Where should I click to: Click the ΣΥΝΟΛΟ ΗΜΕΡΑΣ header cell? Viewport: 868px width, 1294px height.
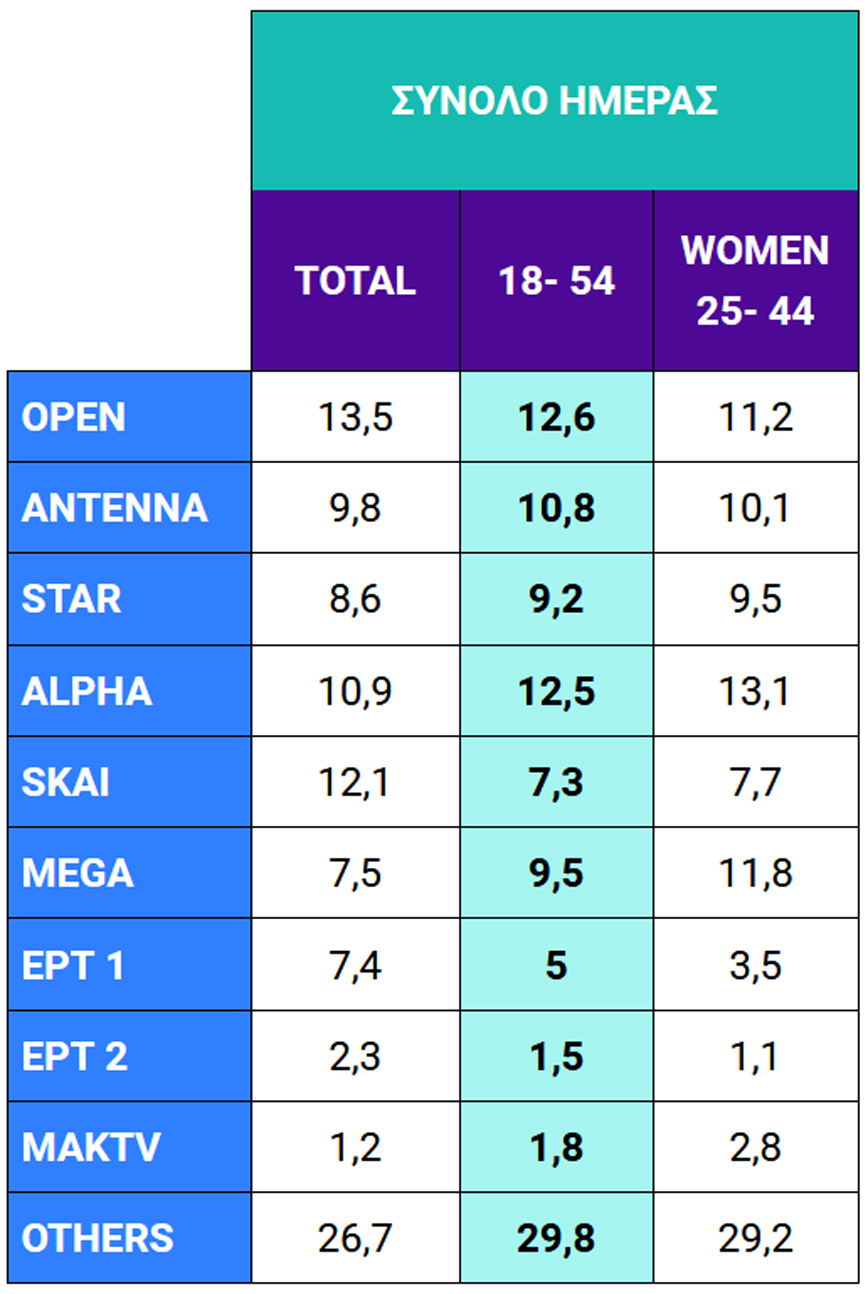pos(554,101)
